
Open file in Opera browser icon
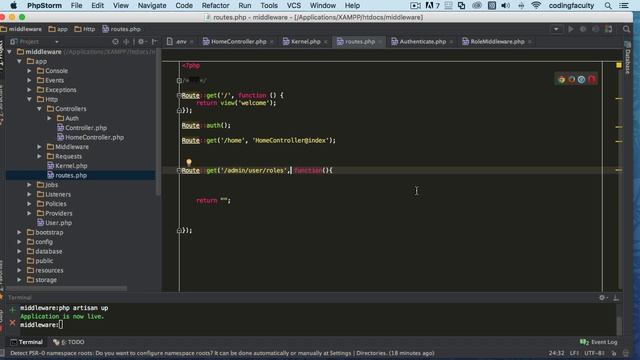coord(591,80)
